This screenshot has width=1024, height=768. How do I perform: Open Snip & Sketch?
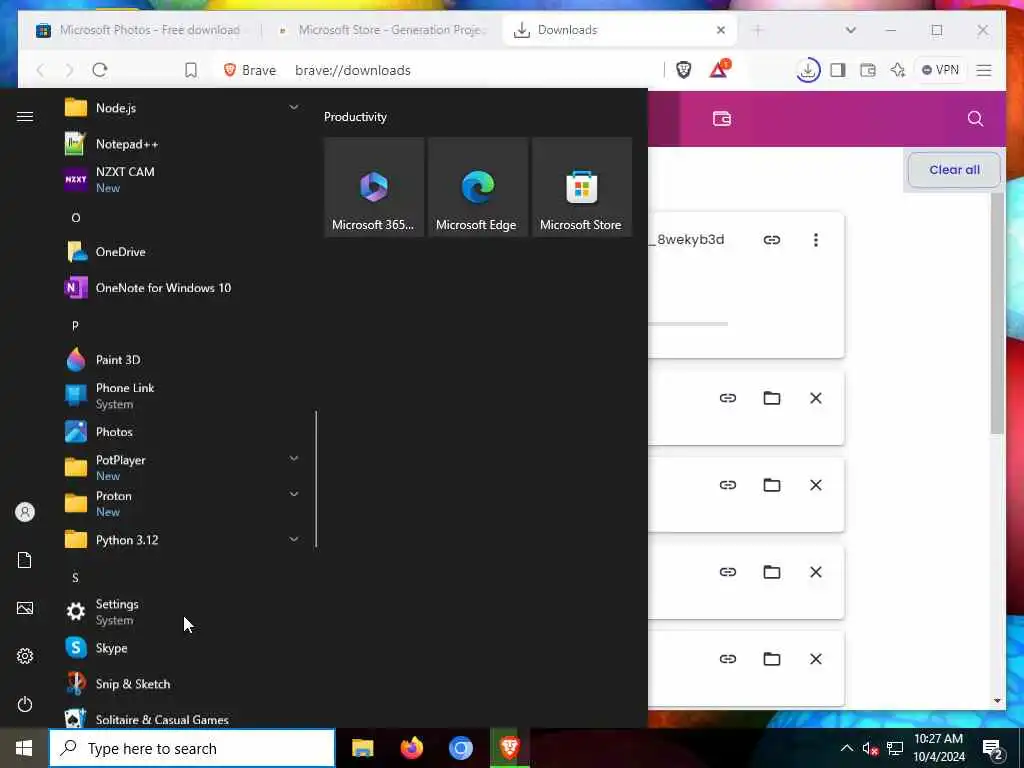(x=183, y=684)
